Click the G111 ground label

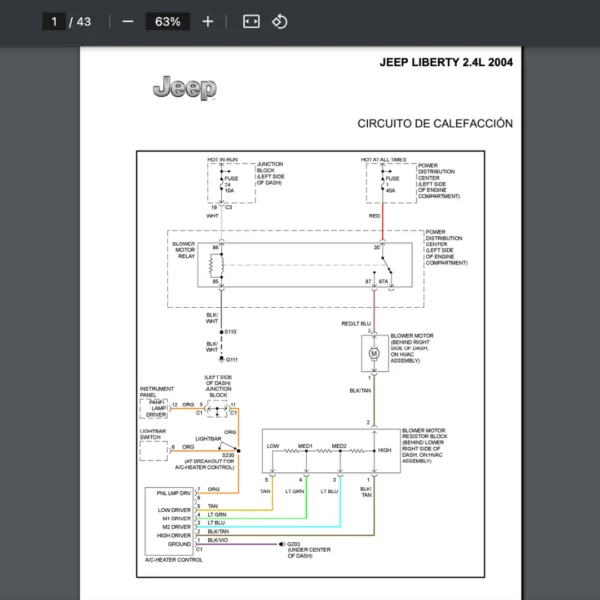(231, 359)
